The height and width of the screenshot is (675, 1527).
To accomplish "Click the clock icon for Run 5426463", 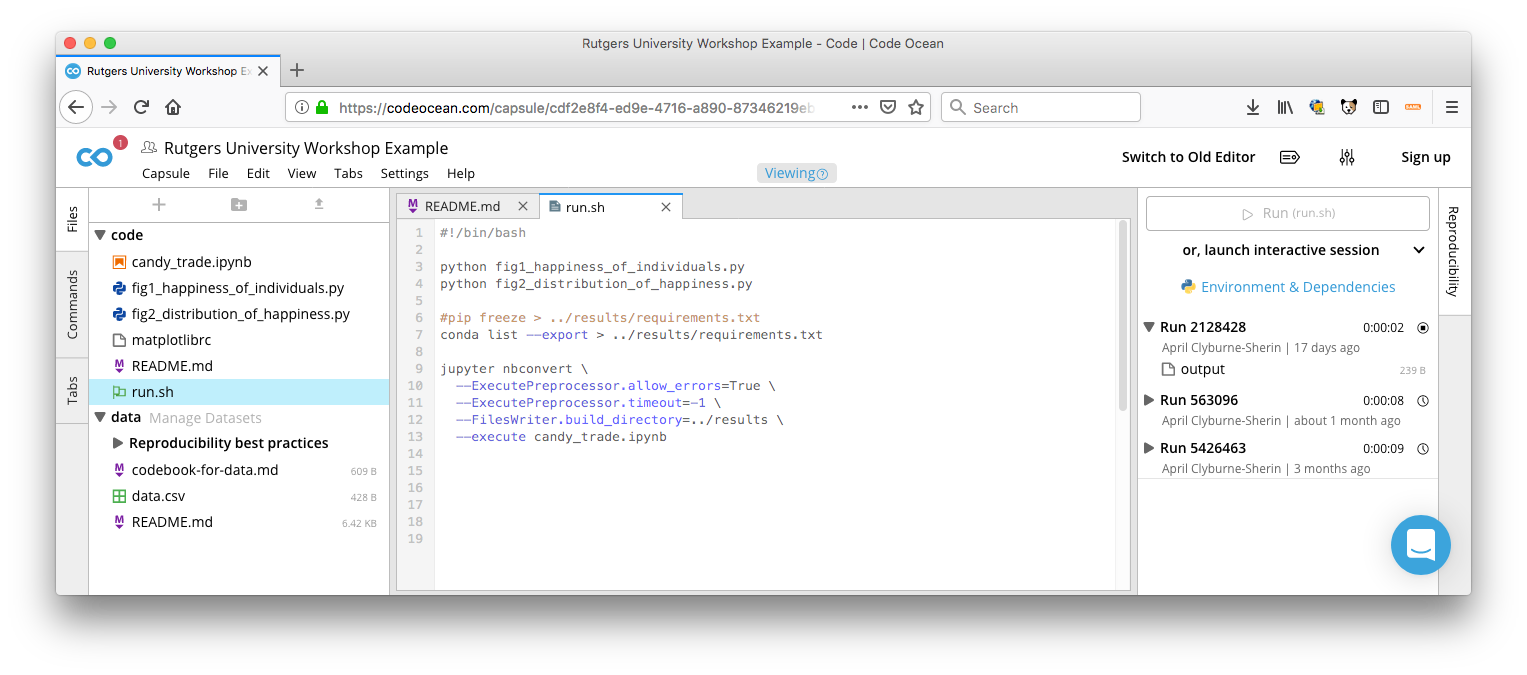I will [1423, 448].
